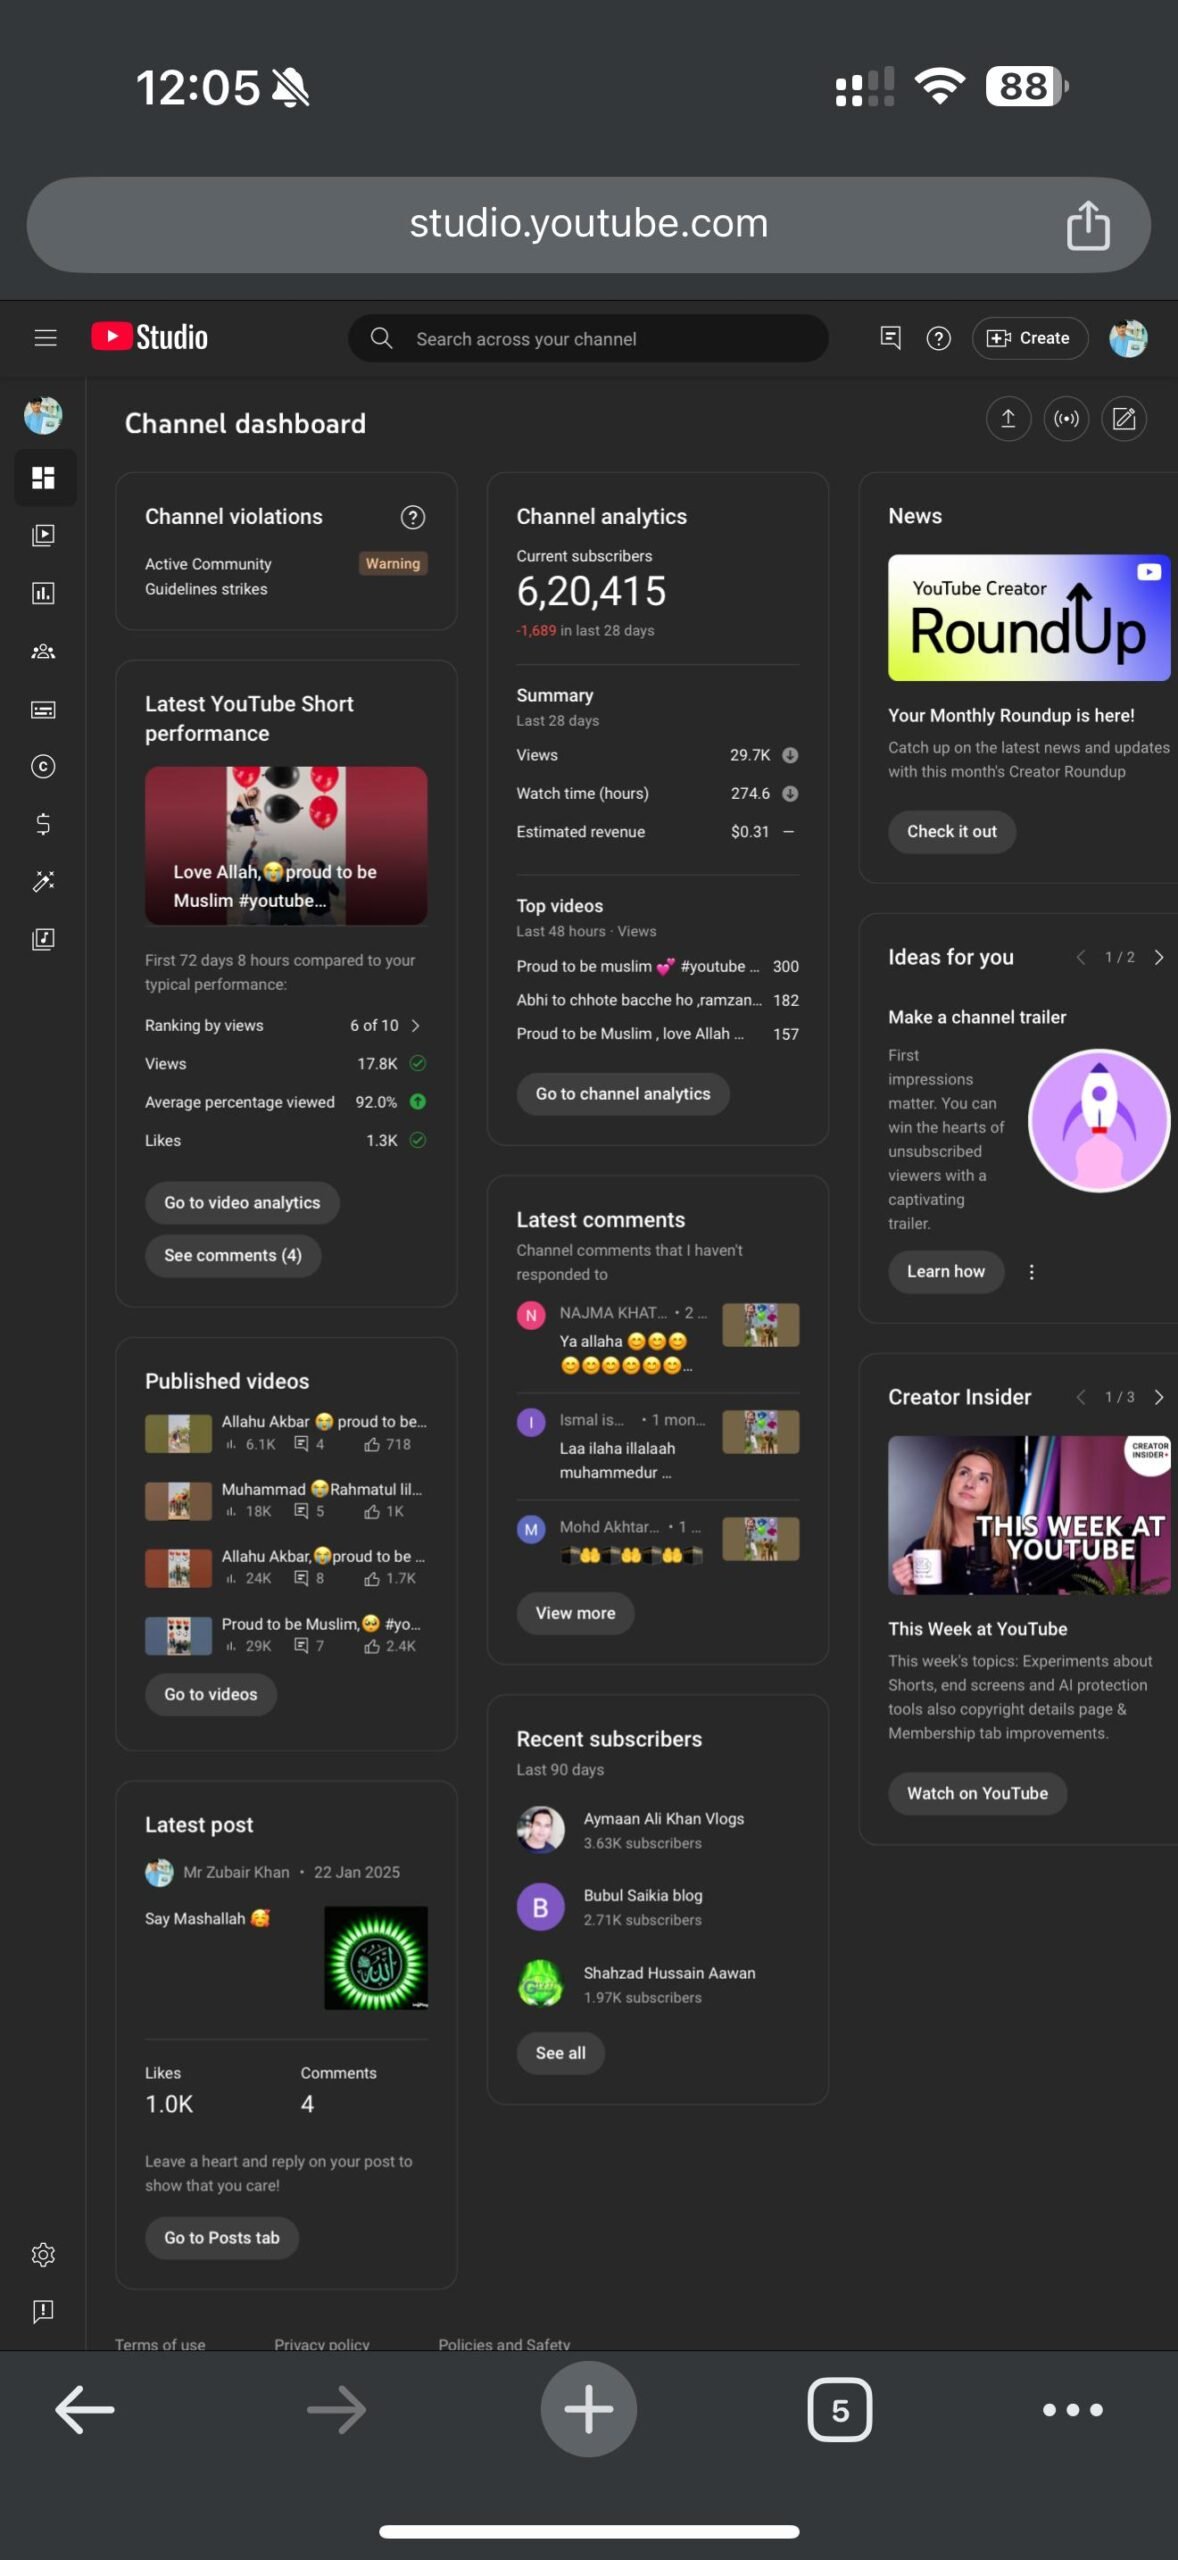1178x2560 pixels.
Task: Click the YouTube Studio logo
Action: (150, 337)
